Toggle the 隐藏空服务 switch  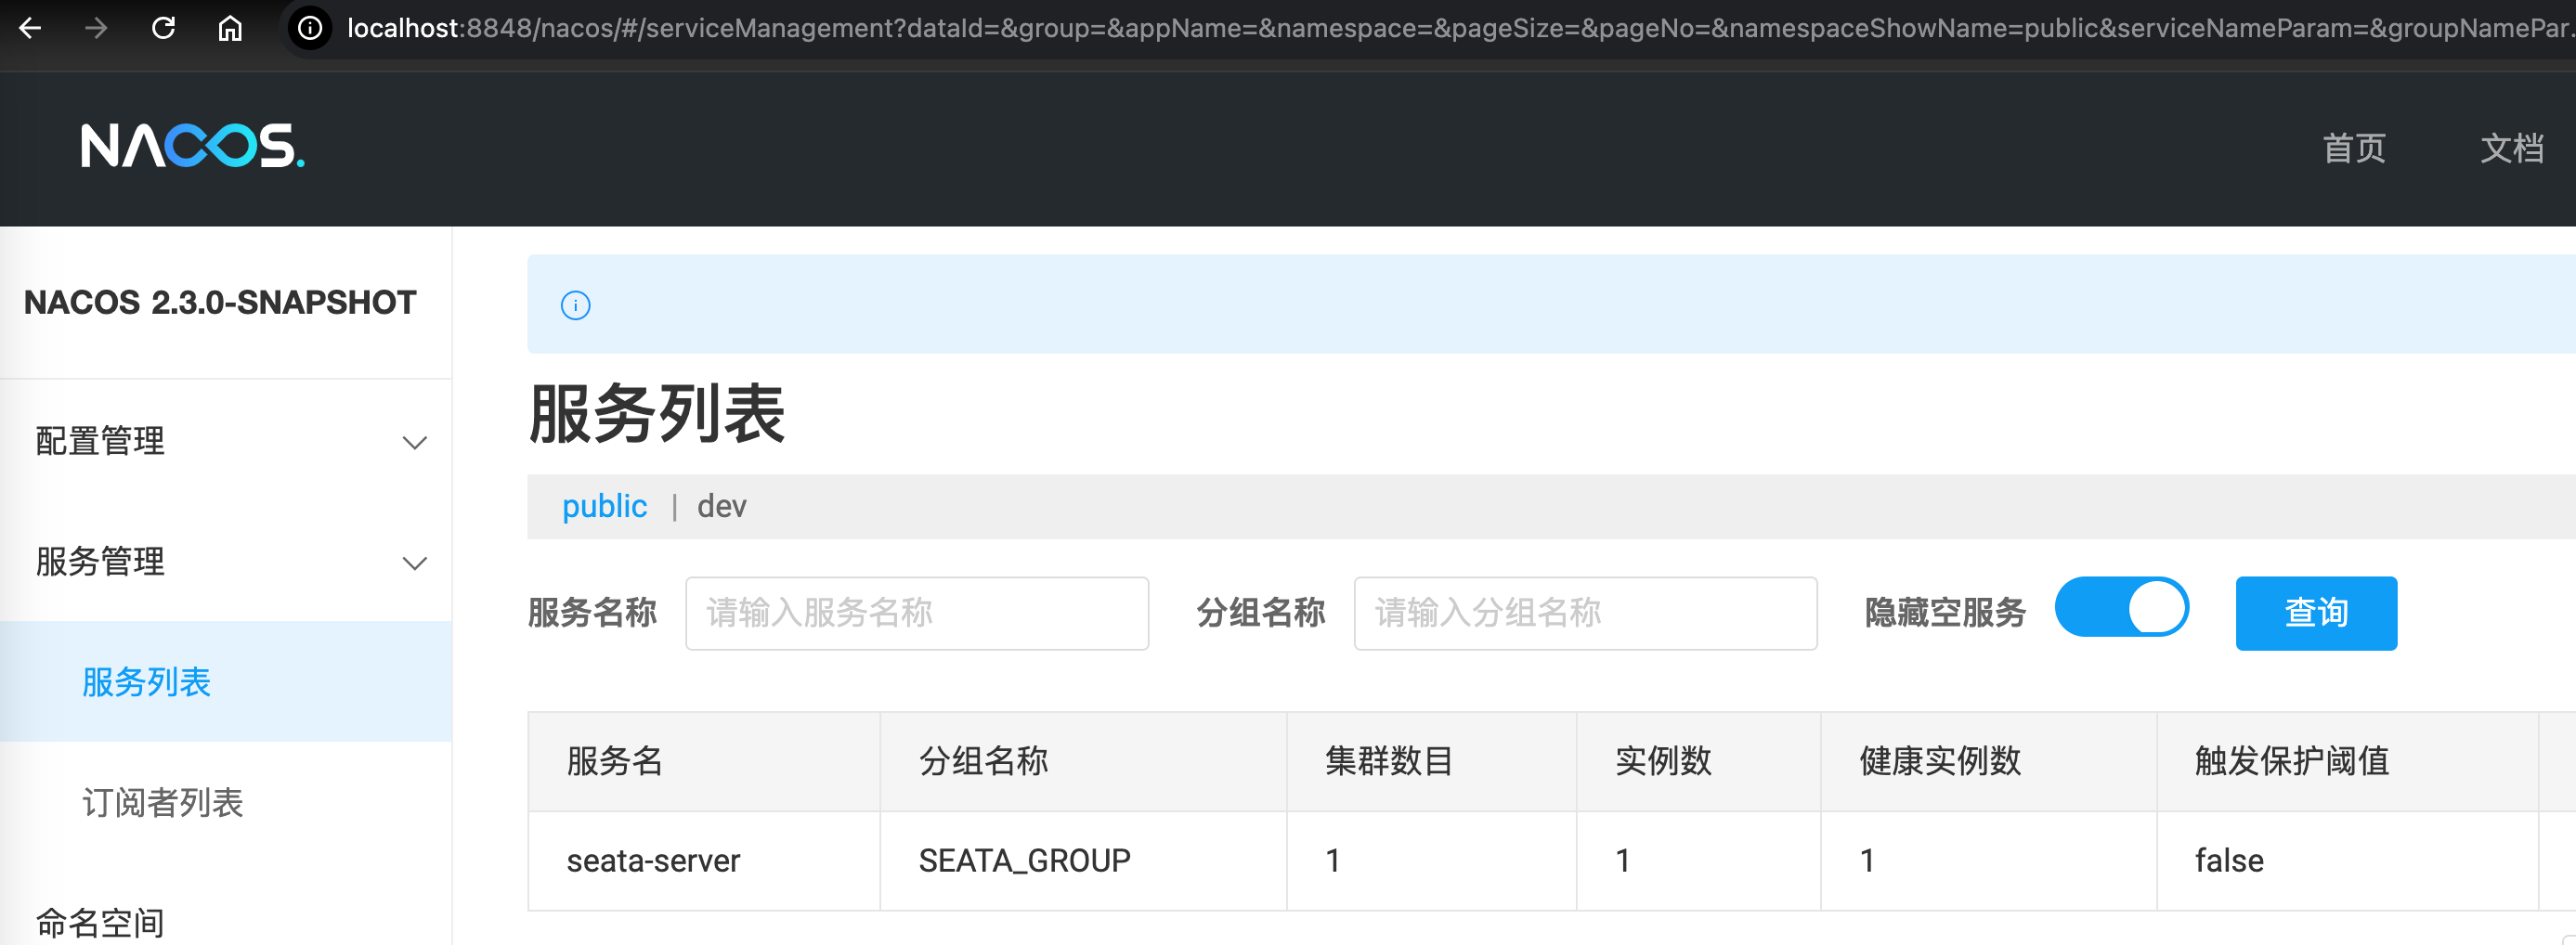(x=2121, y=608)
